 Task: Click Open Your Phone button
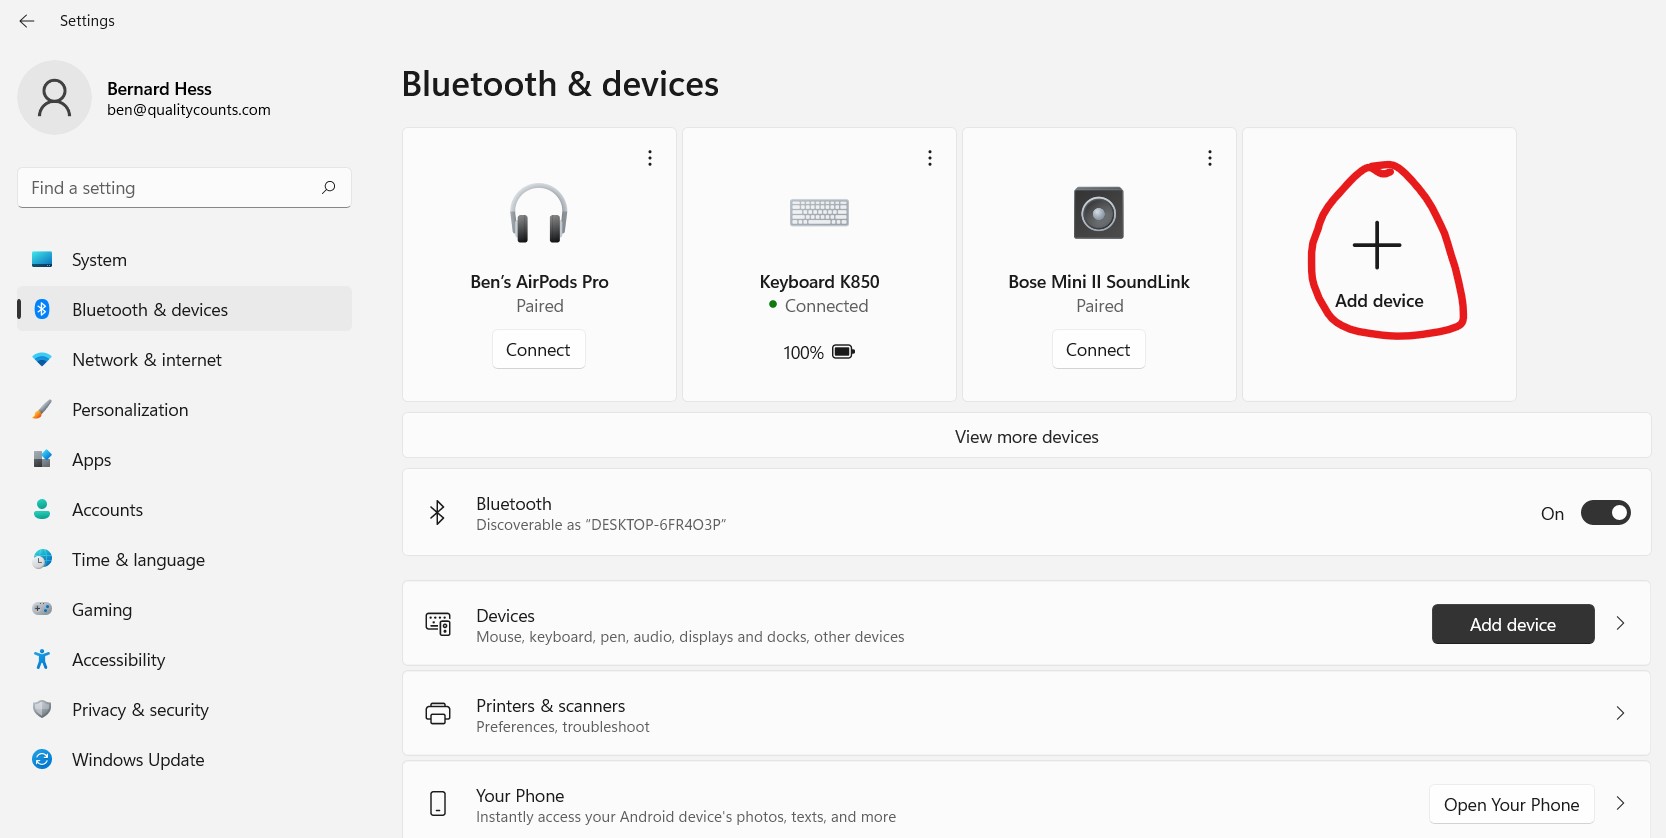coord(1511,804)
